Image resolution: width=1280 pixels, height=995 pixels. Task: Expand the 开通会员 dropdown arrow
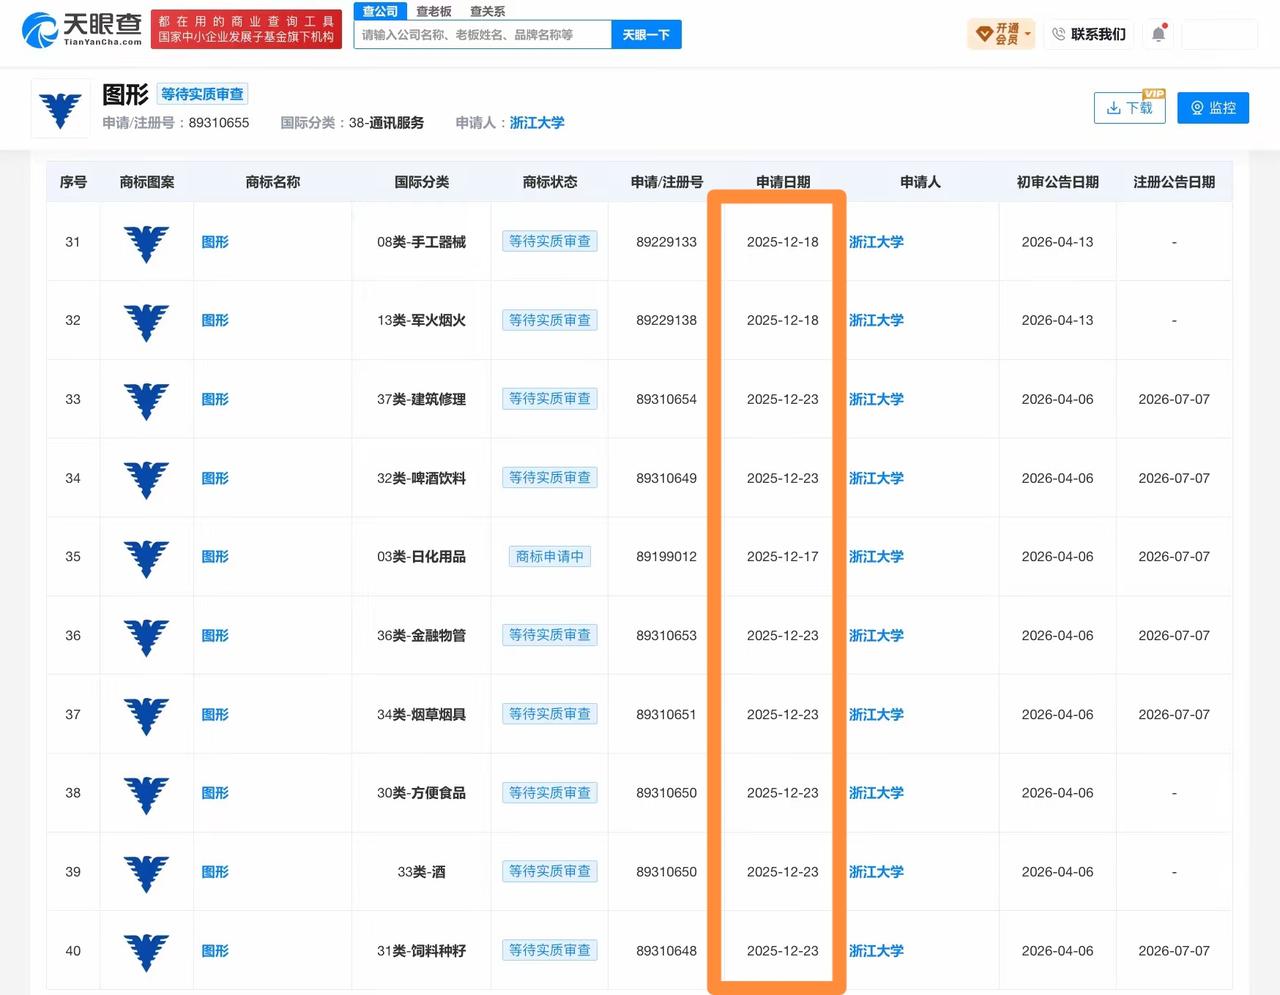tap(1027, 34)
